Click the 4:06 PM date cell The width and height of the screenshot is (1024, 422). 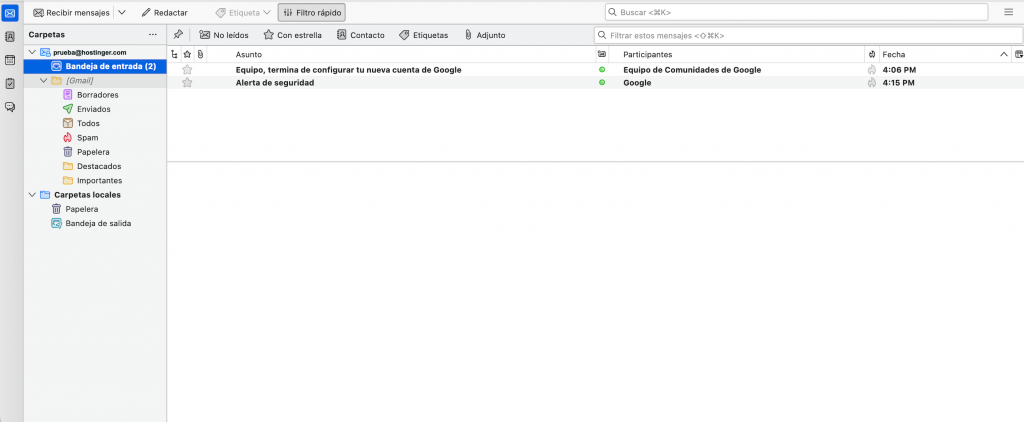(x=899, y=69)
